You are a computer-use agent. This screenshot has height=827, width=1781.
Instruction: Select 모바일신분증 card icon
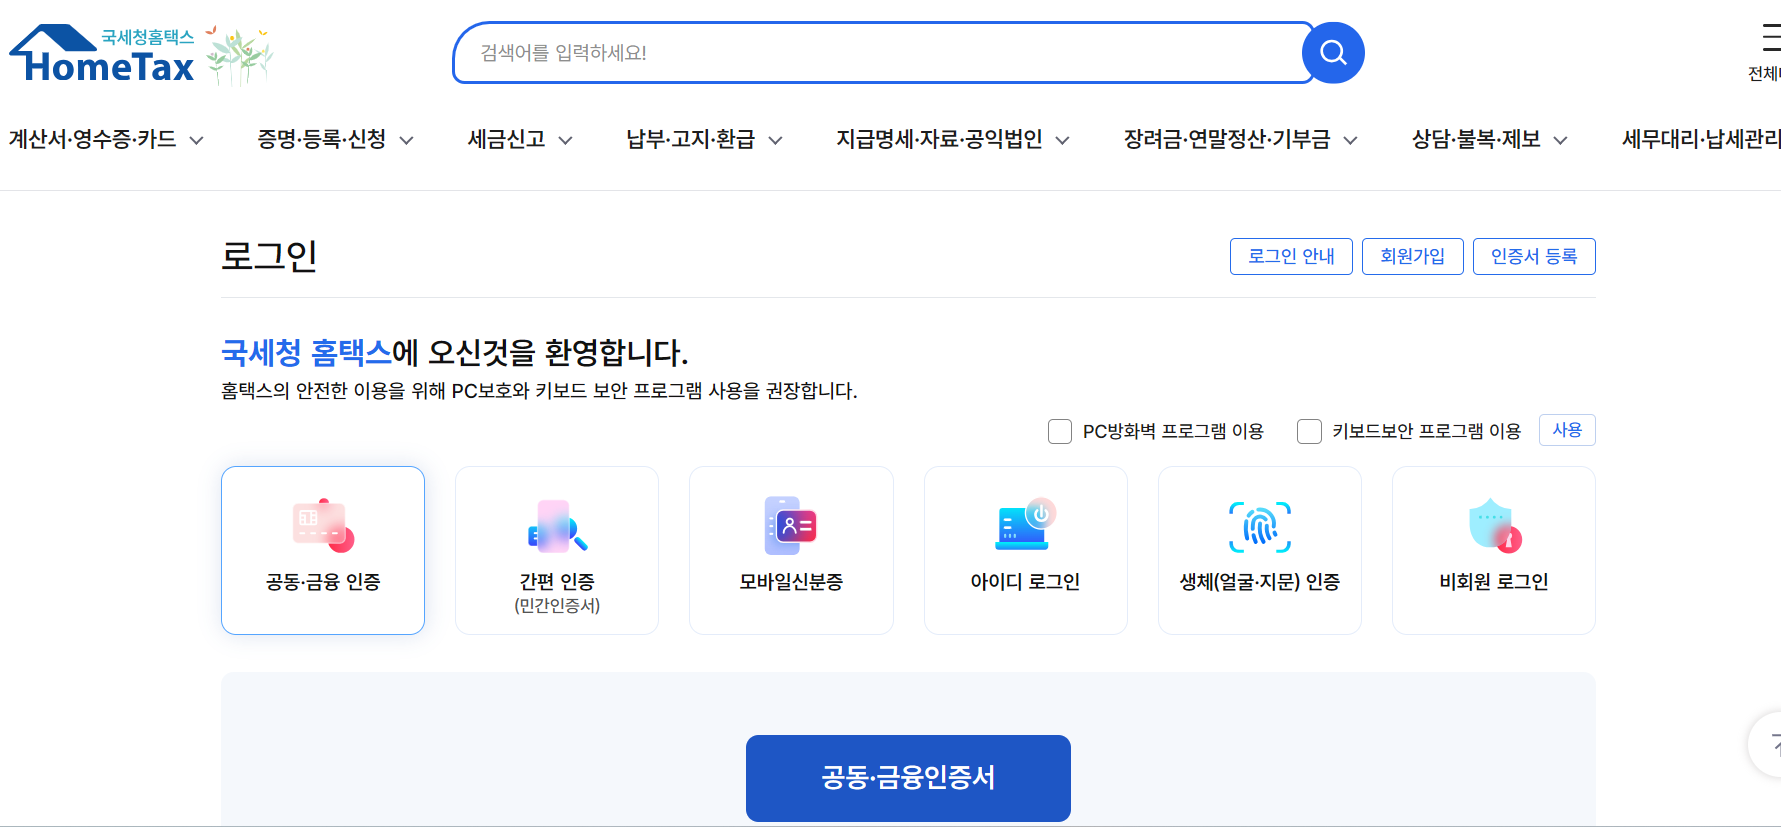click(791, 526)
